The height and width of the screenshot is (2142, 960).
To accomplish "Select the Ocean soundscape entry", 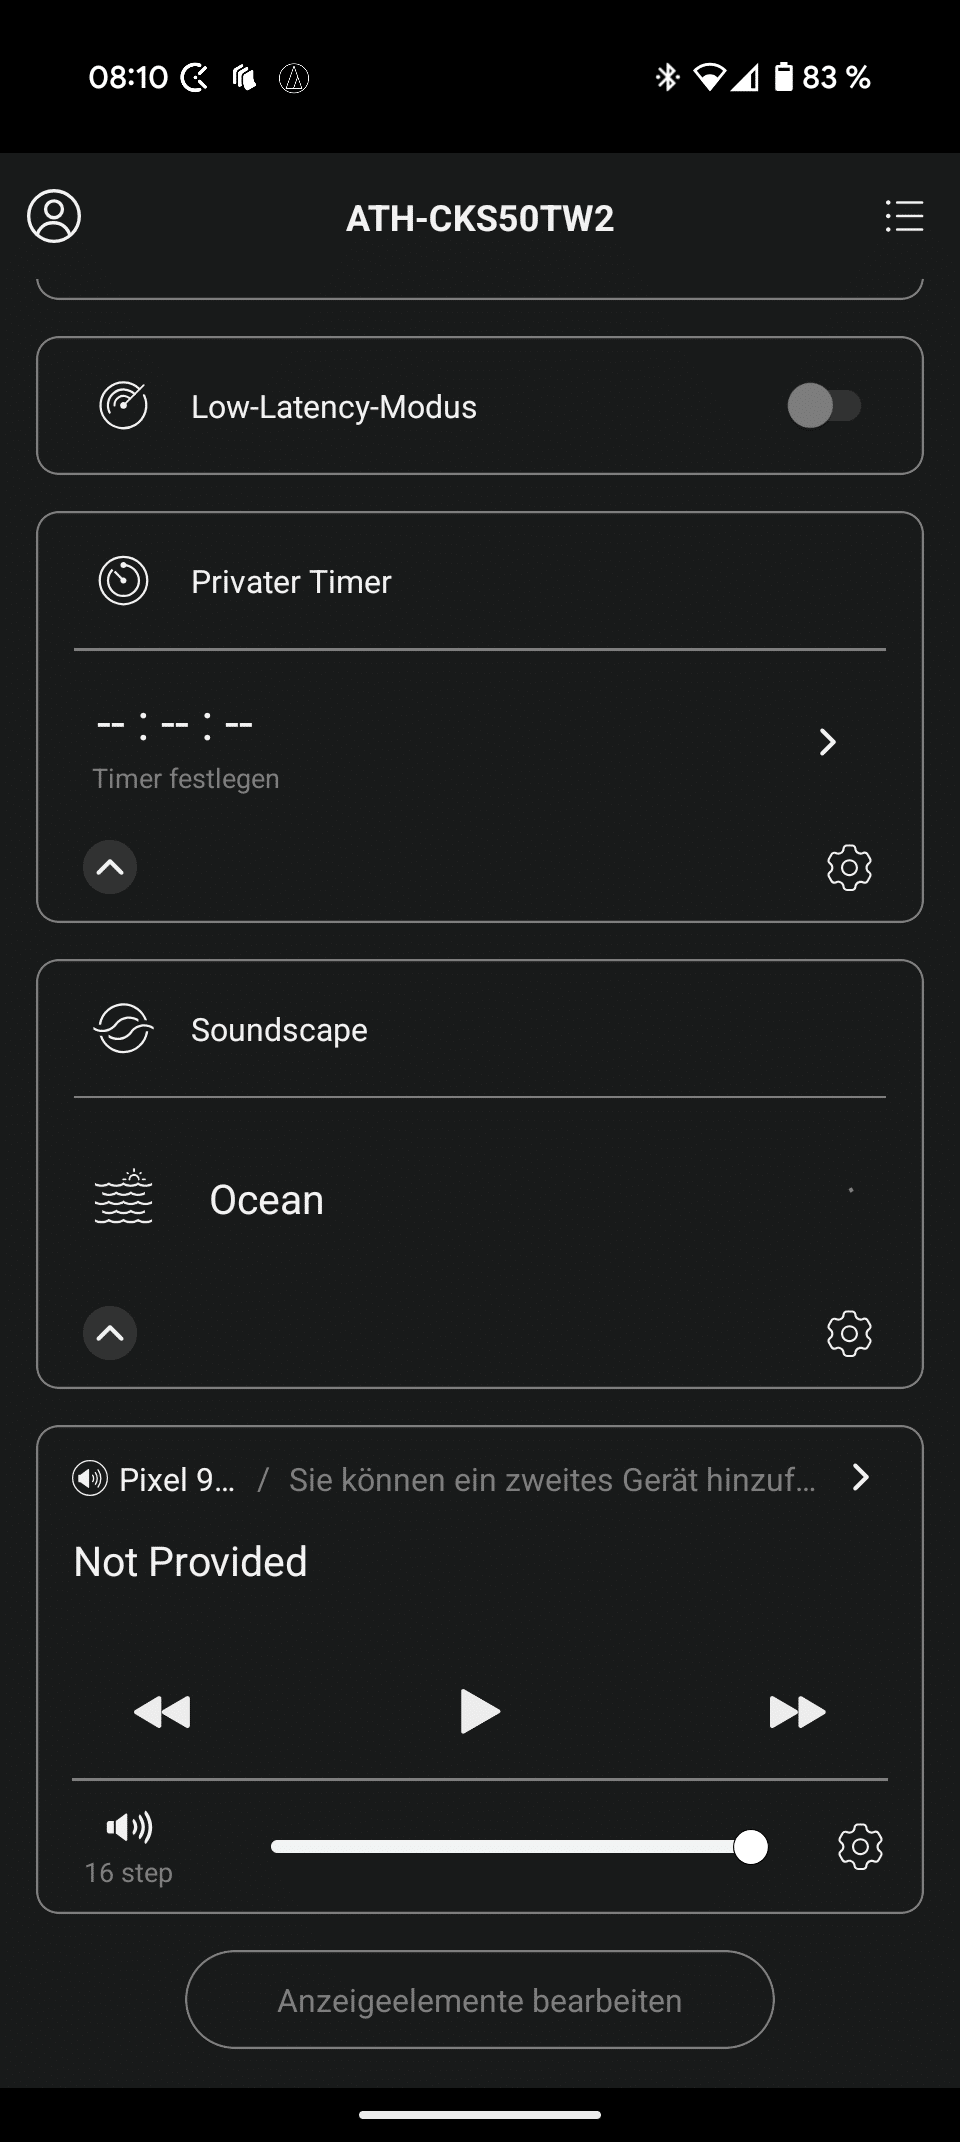I will (x=267, y=1200).
